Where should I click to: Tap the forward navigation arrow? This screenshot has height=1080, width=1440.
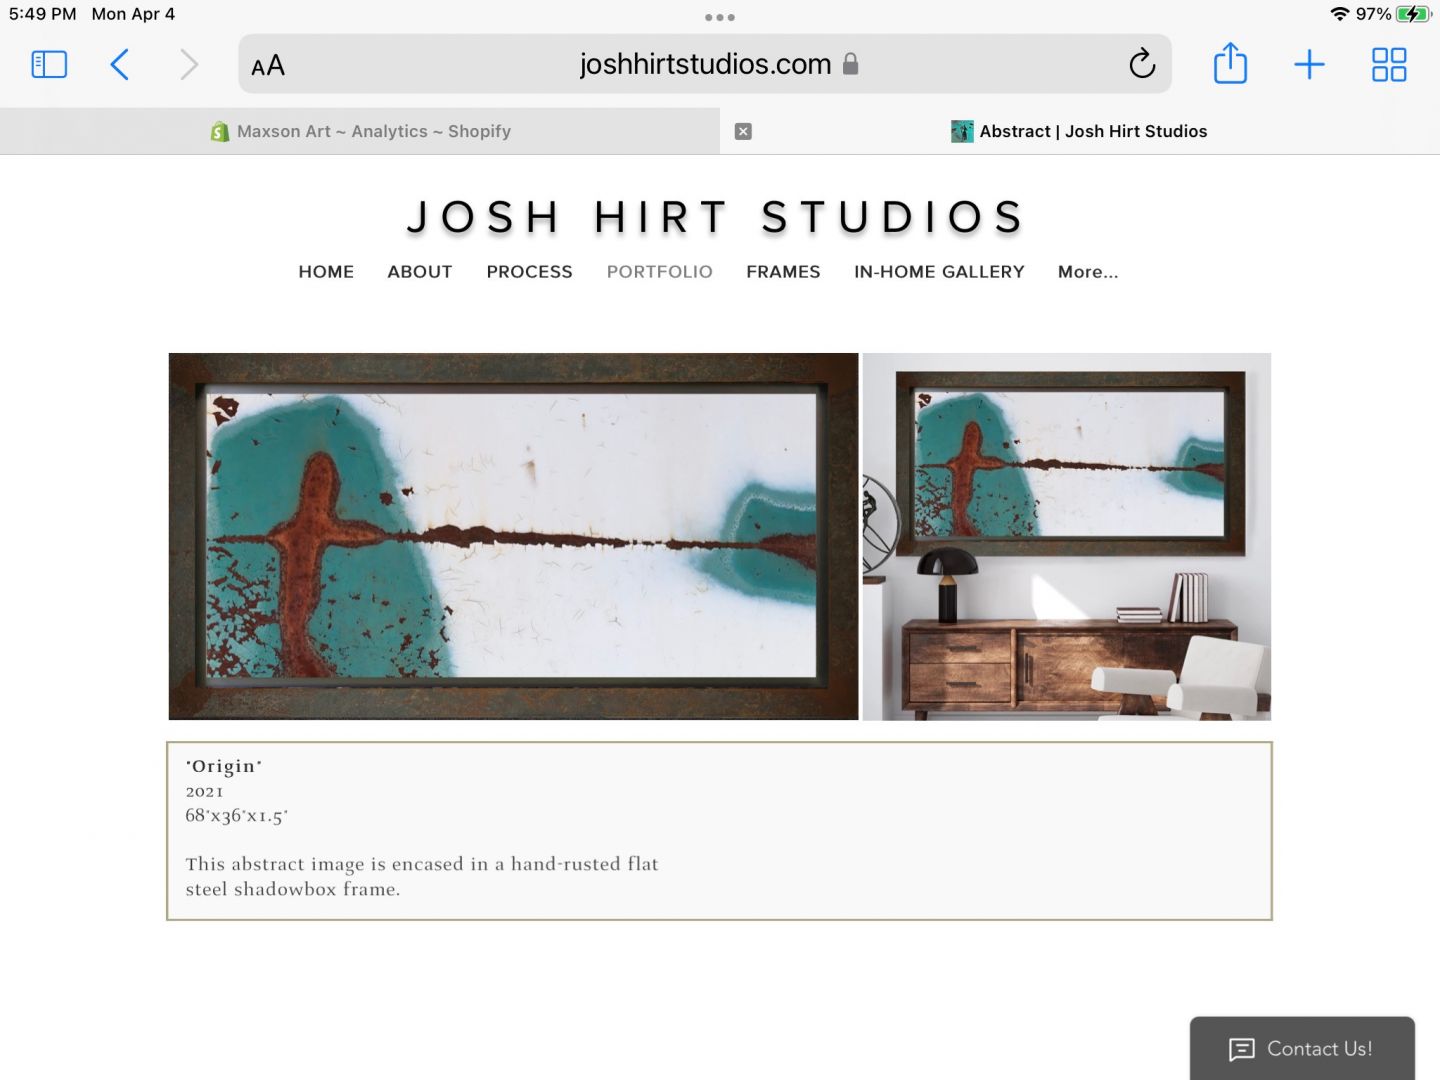click(x=189, y=65)
